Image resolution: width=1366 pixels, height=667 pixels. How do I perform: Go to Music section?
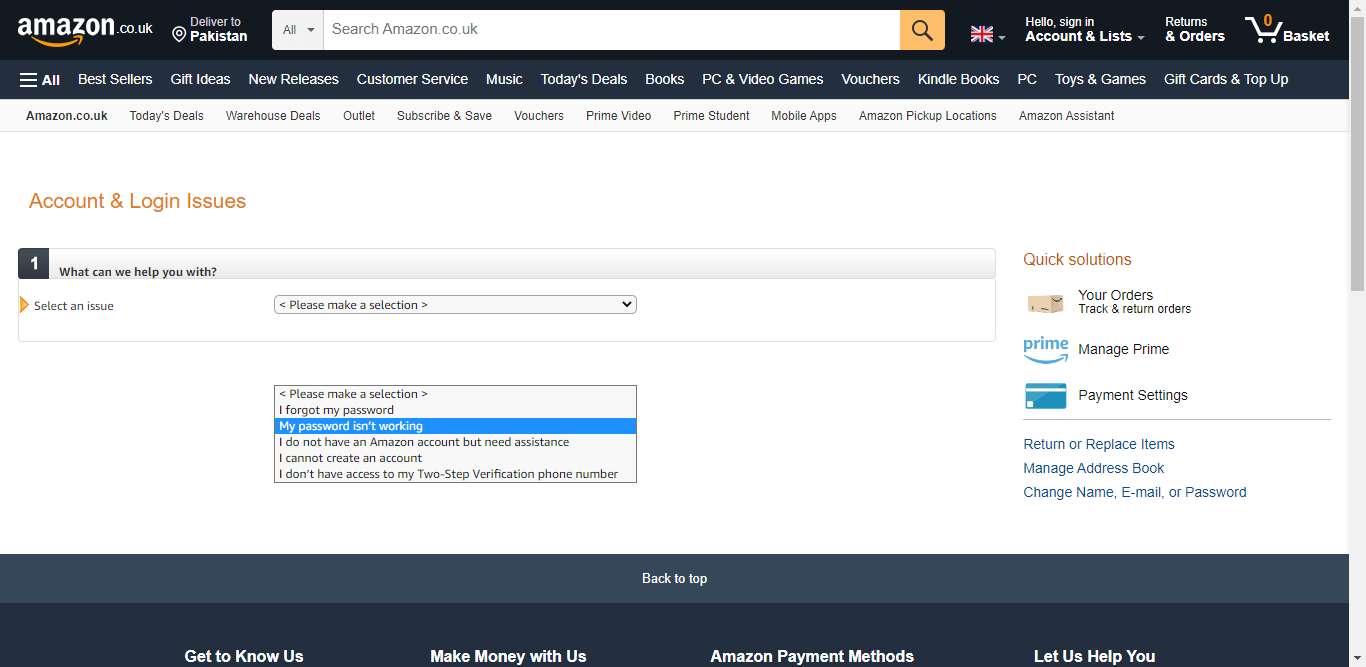[x=504, y=80]
